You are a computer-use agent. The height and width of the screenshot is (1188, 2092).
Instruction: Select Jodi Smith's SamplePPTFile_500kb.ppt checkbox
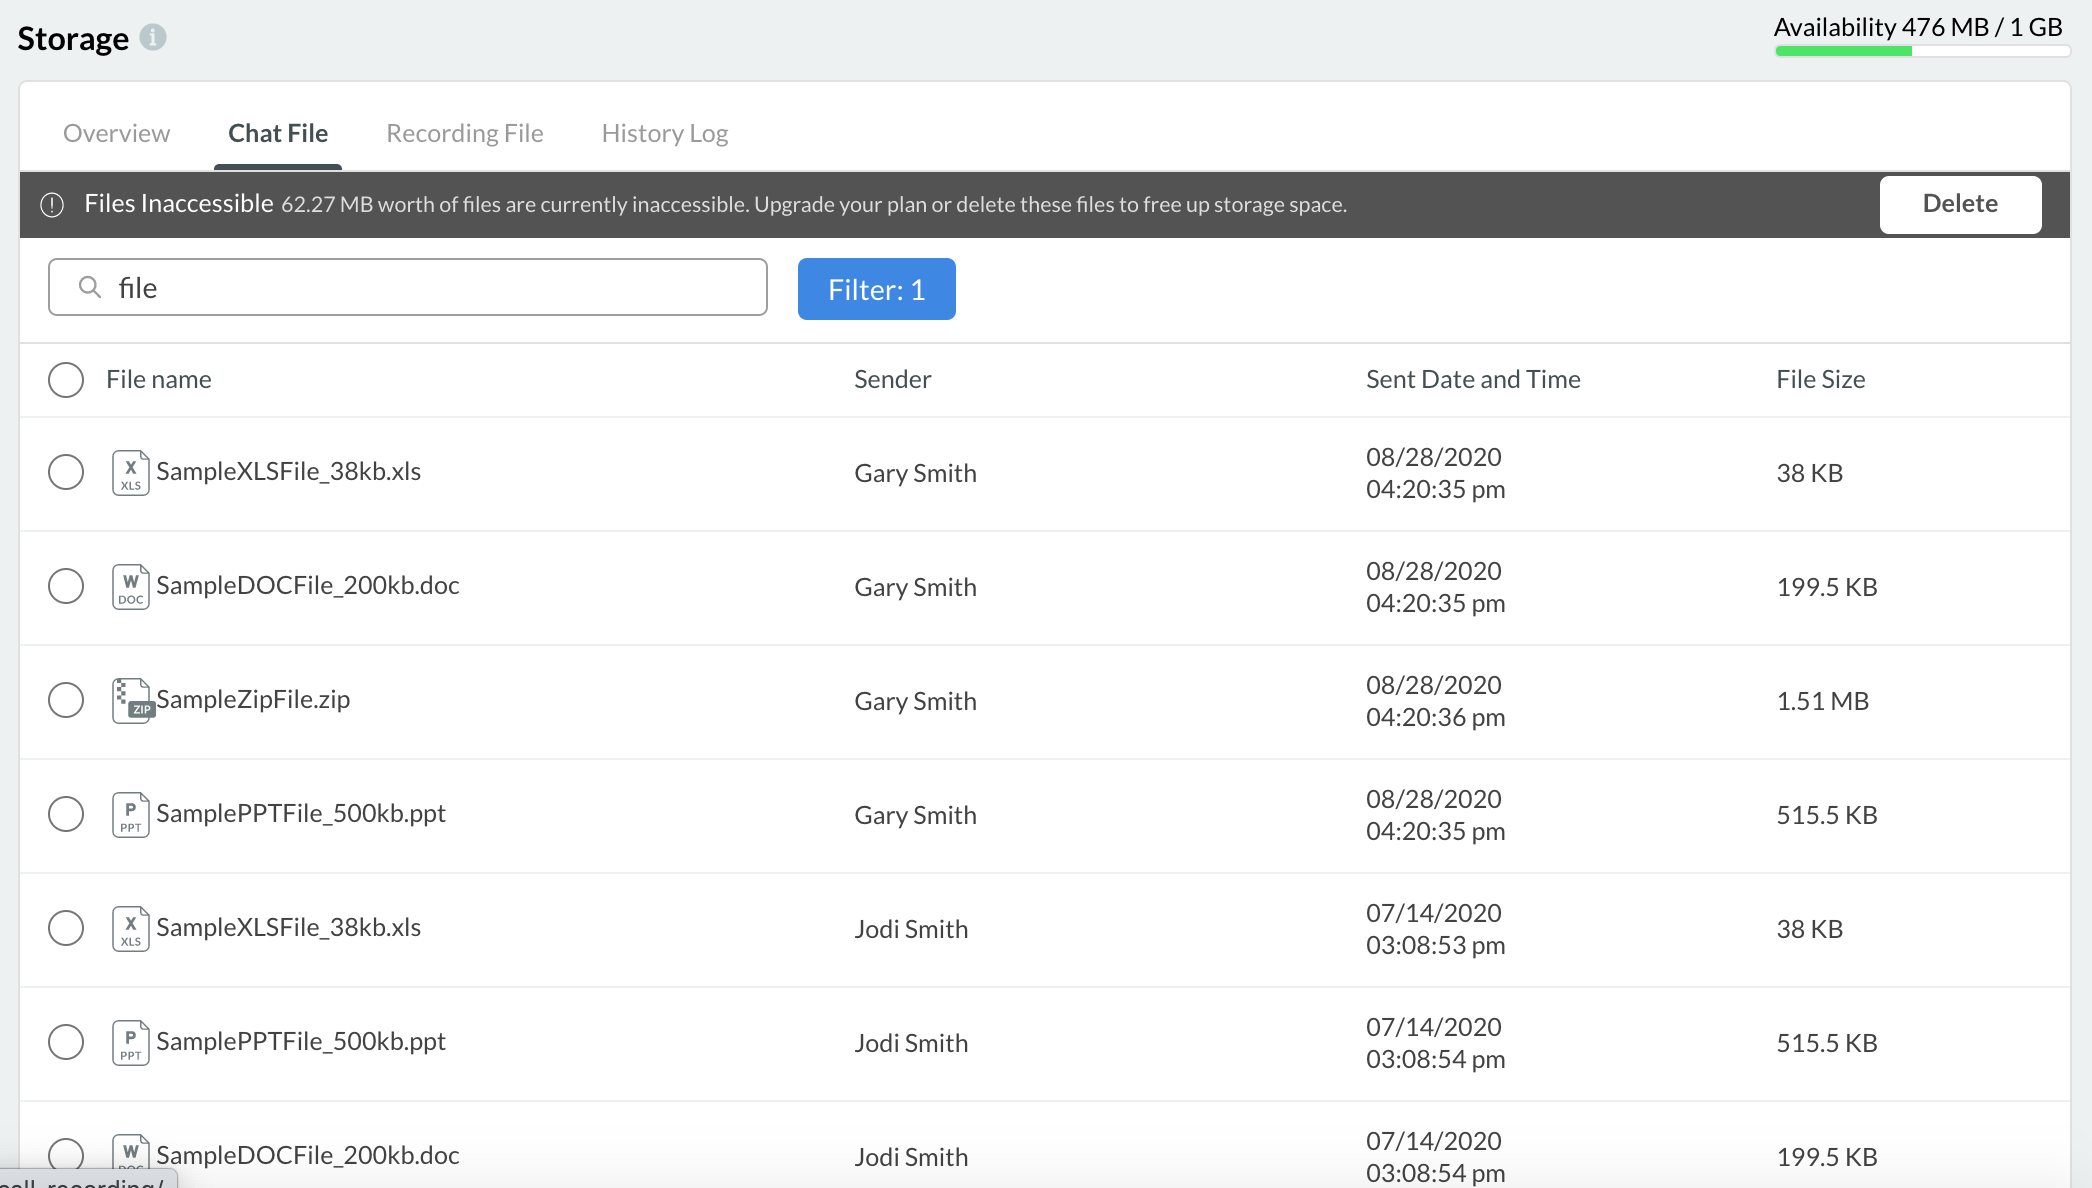[66, 1042]
